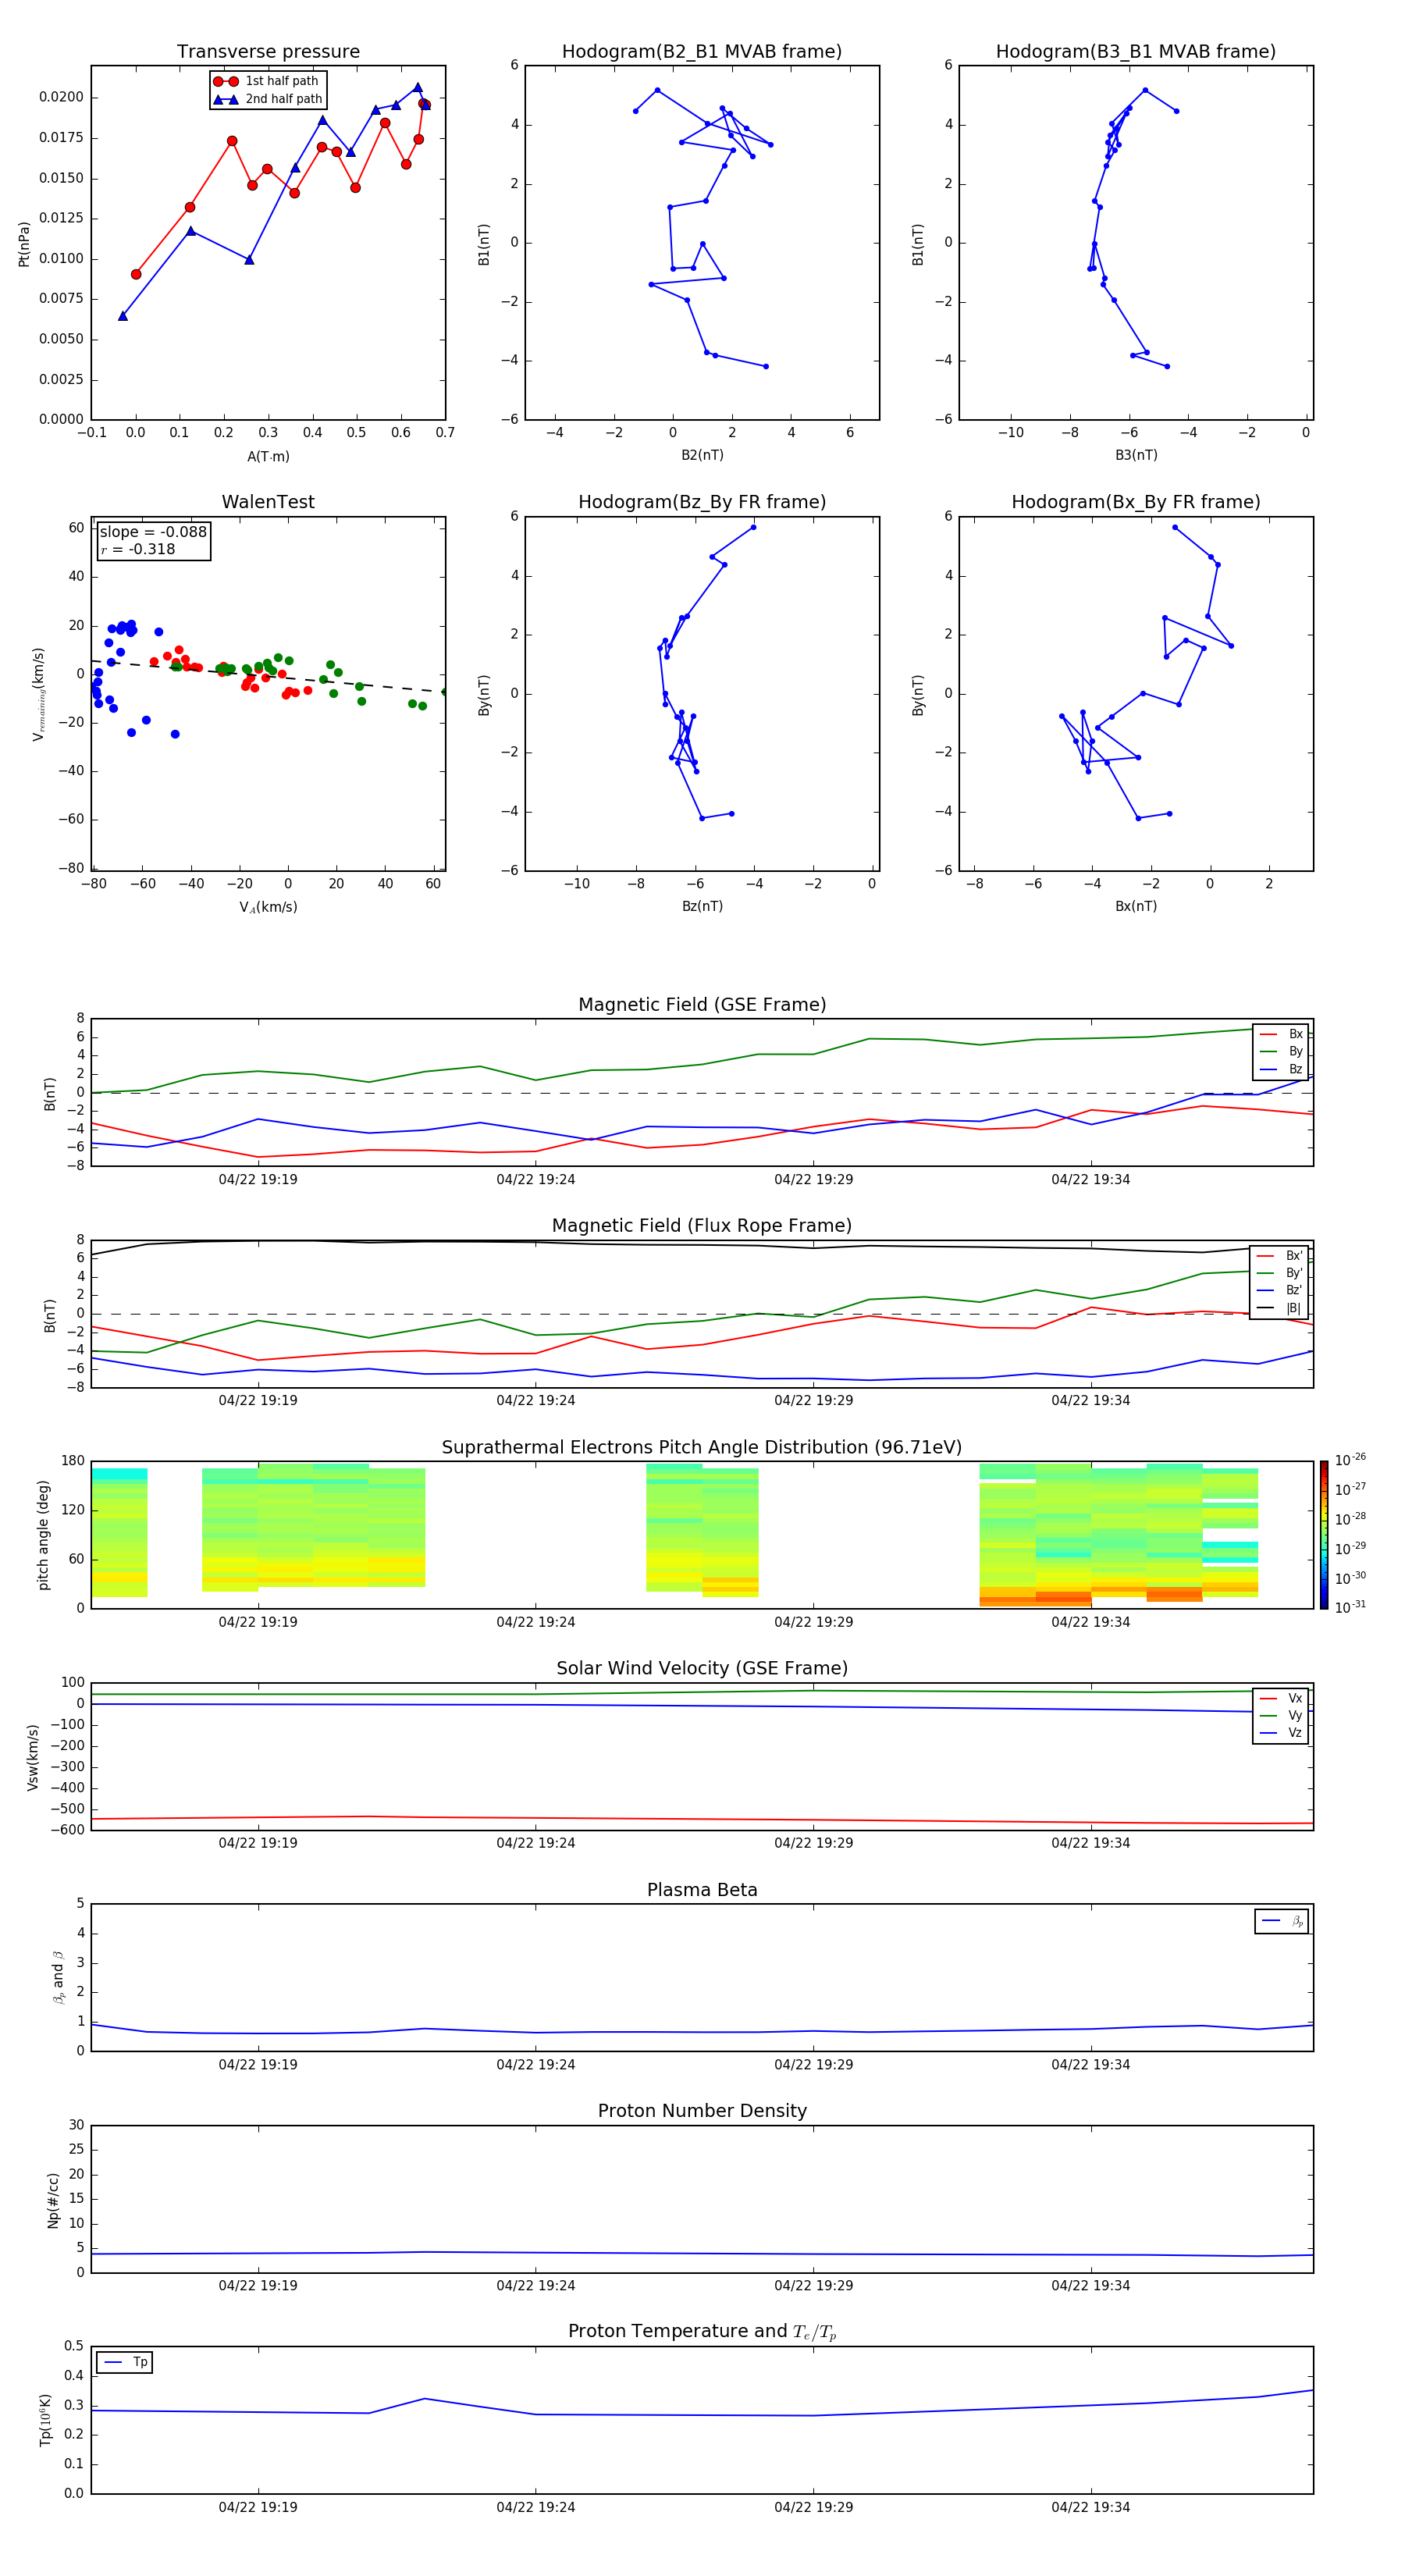Click the 'Vsw(km/s)' y-axis label
The width and height of the screenshot is (1405, 2576).
(x=32, y=1756)
